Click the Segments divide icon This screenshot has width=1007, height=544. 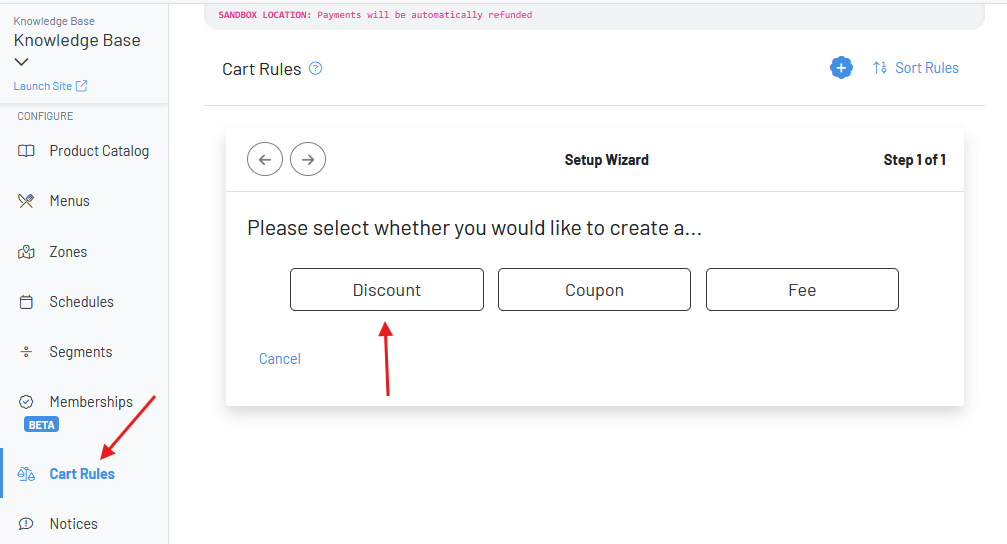26,352
